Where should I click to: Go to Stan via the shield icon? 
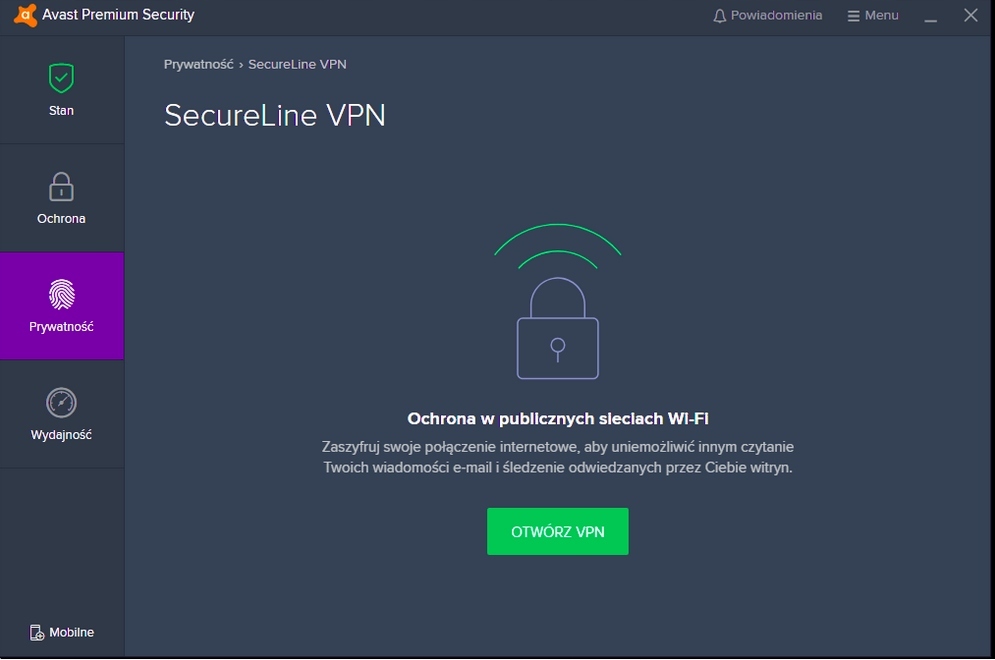coord(61,78)
